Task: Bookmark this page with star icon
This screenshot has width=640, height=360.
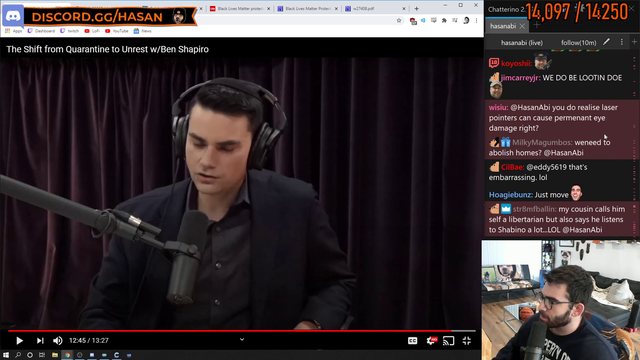Action: click(399, 20)
